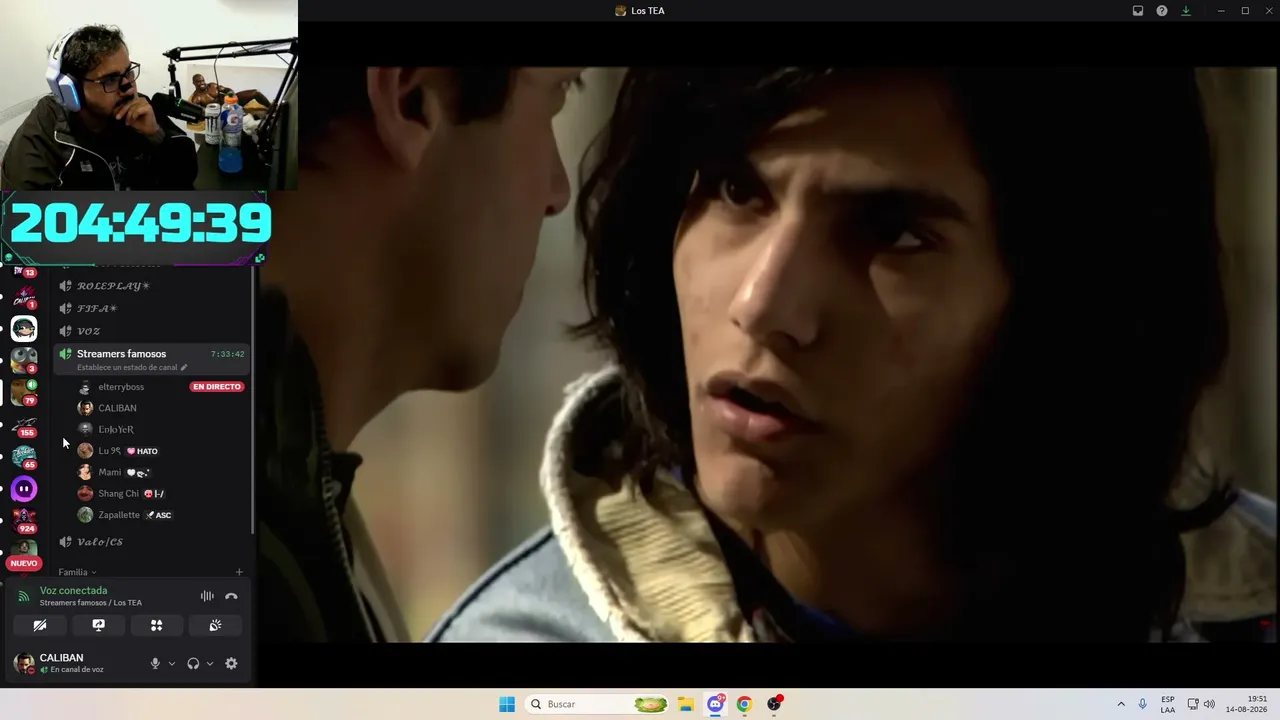1280x720 pixels.
Task: Click the Buscar taskbar search field
Action: [x=598, y=704]
